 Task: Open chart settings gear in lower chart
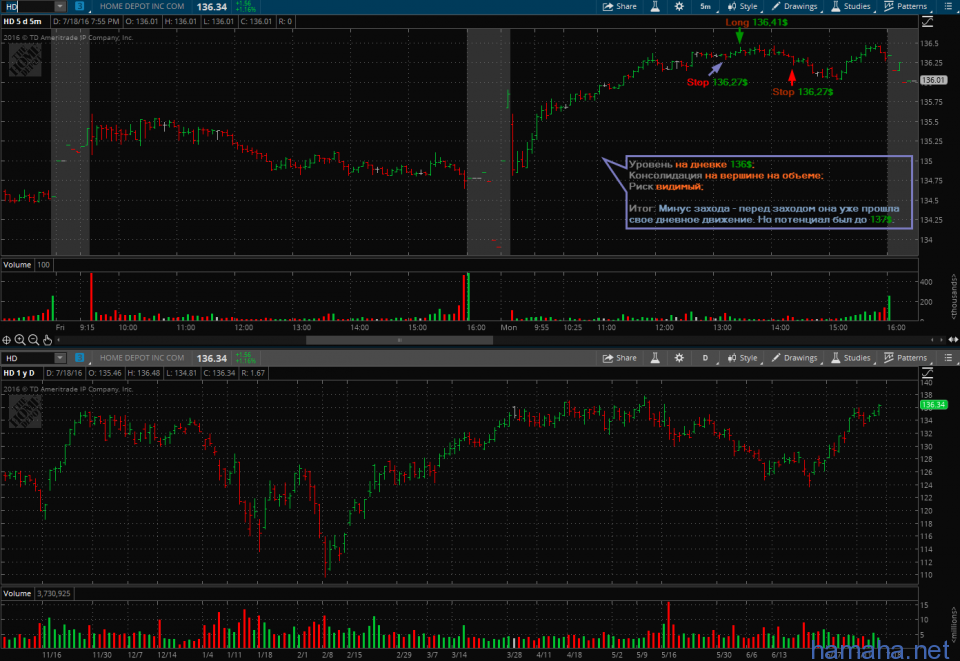point(679,358)
